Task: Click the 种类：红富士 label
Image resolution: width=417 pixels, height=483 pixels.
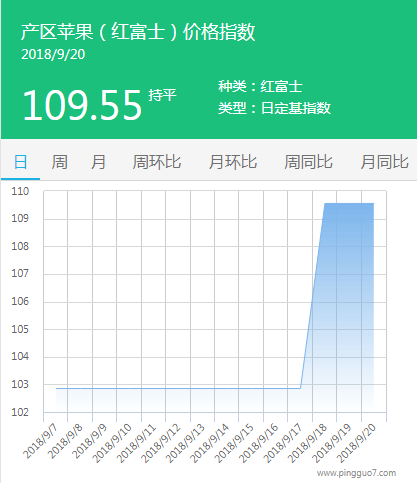Action: click(x=260, y=87)
